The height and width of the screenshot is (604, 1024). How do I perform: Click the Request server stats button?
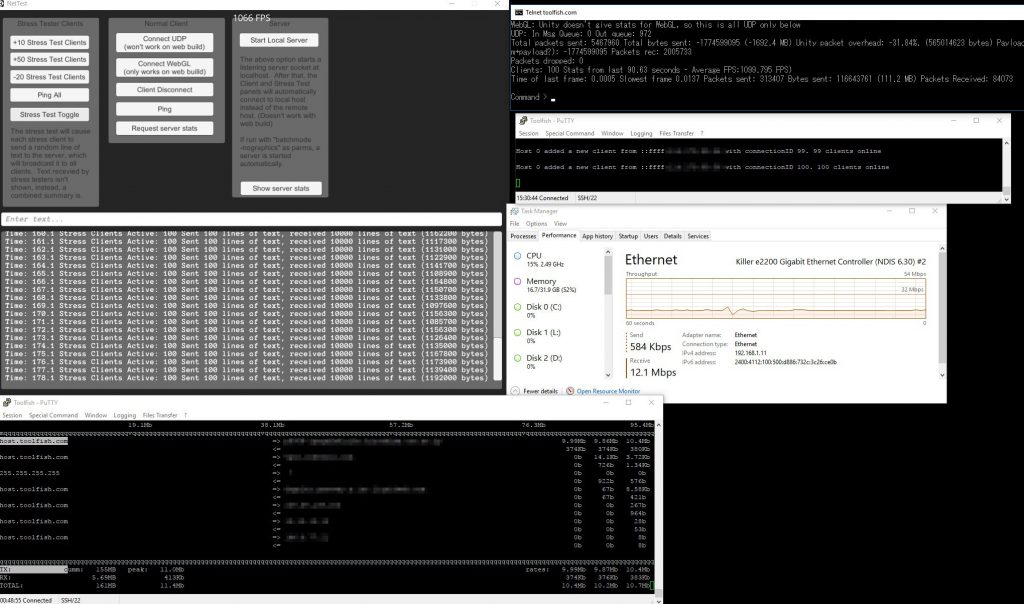pyautogui.click(x=165, y=129)
